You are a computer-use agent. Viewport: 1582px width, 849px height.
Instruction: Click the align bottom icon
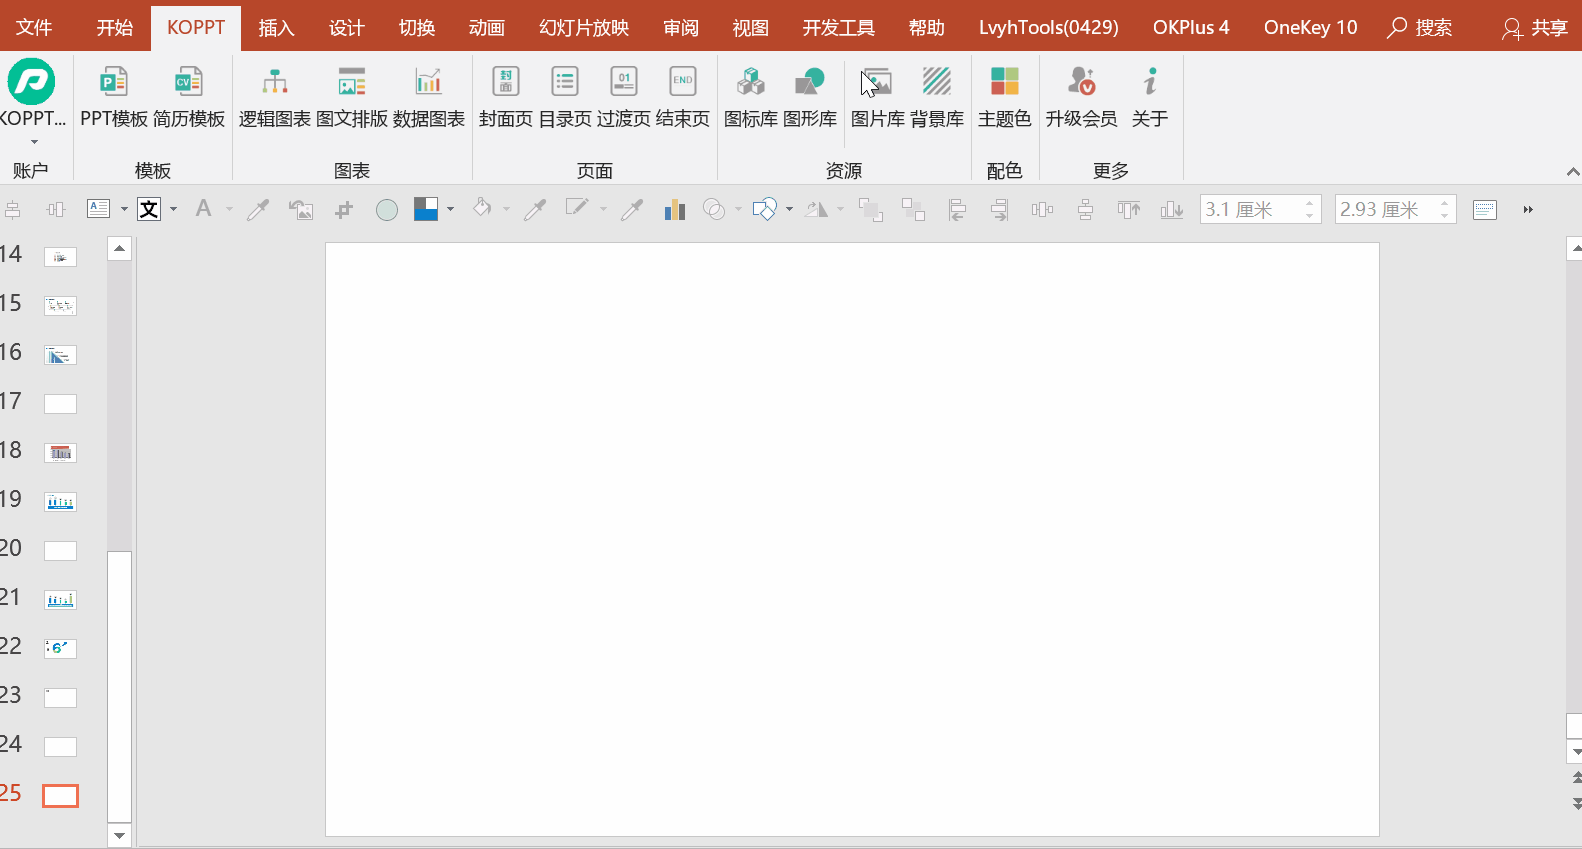click(x=1172, y=209)
